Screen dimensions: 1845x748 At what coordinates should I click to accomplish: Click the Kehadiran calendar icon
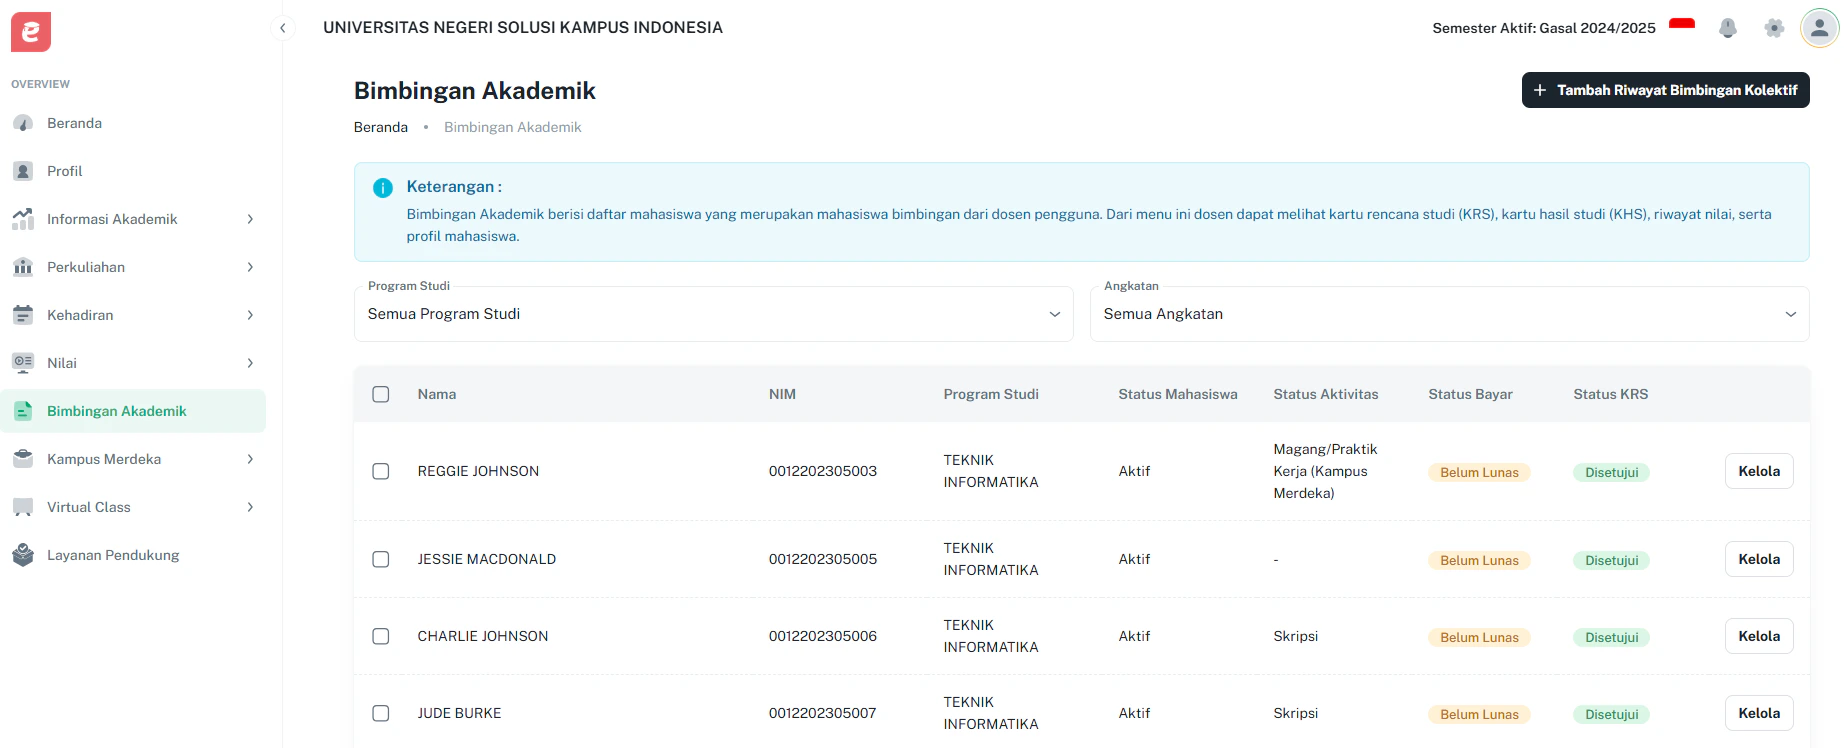[x=23, y=315]
